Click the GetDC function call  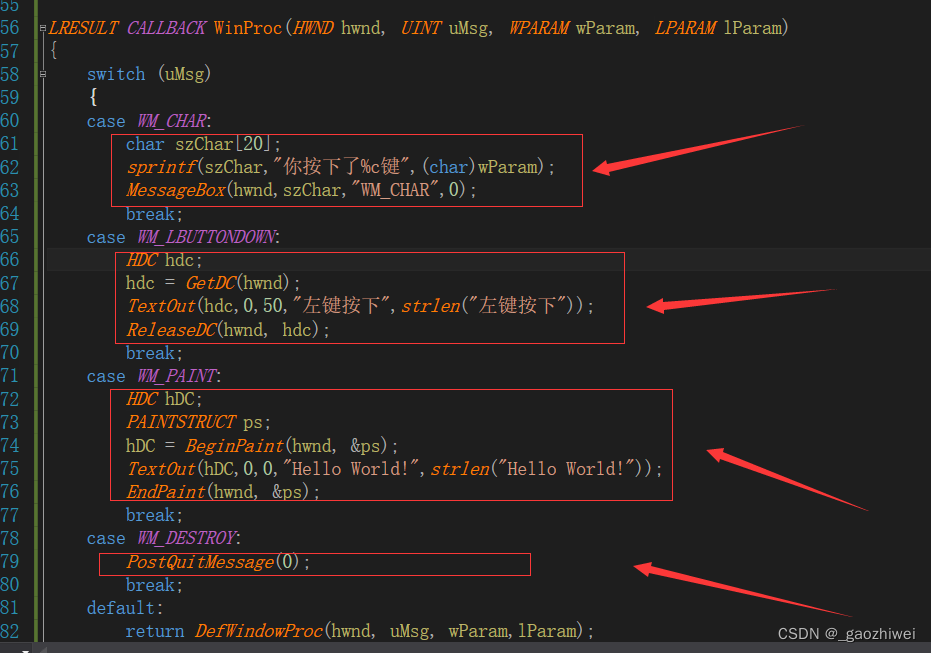click(210, 282)
